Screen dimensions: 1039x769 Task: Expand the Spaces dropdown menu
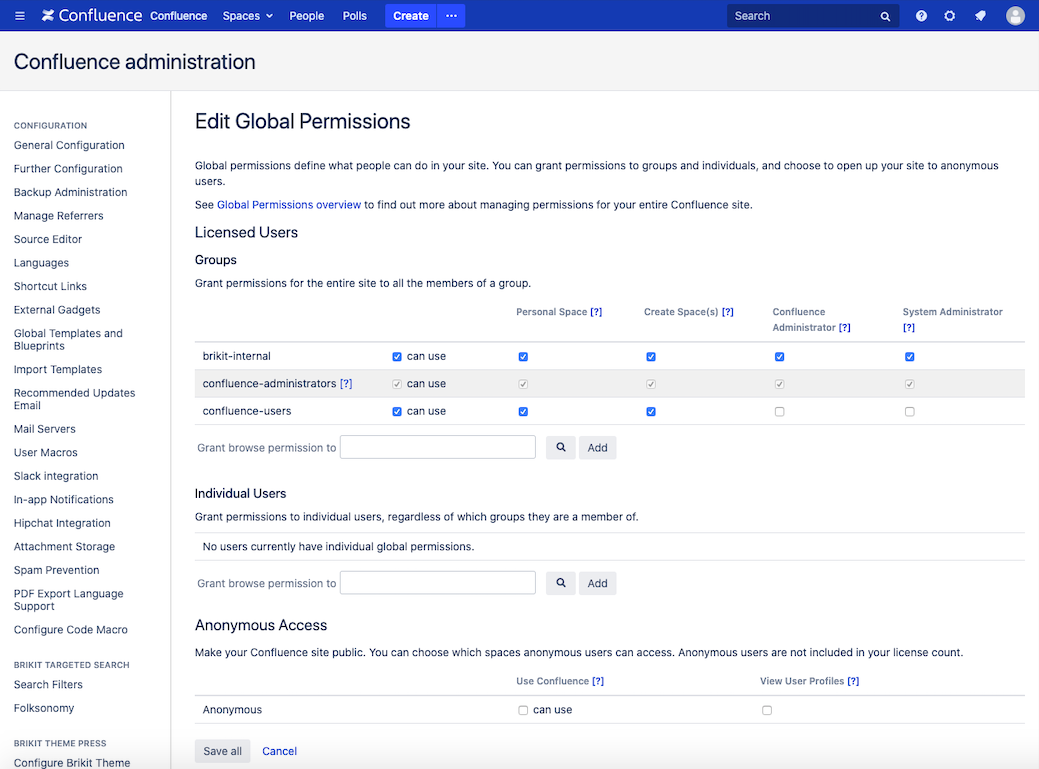tap(248, 16)
